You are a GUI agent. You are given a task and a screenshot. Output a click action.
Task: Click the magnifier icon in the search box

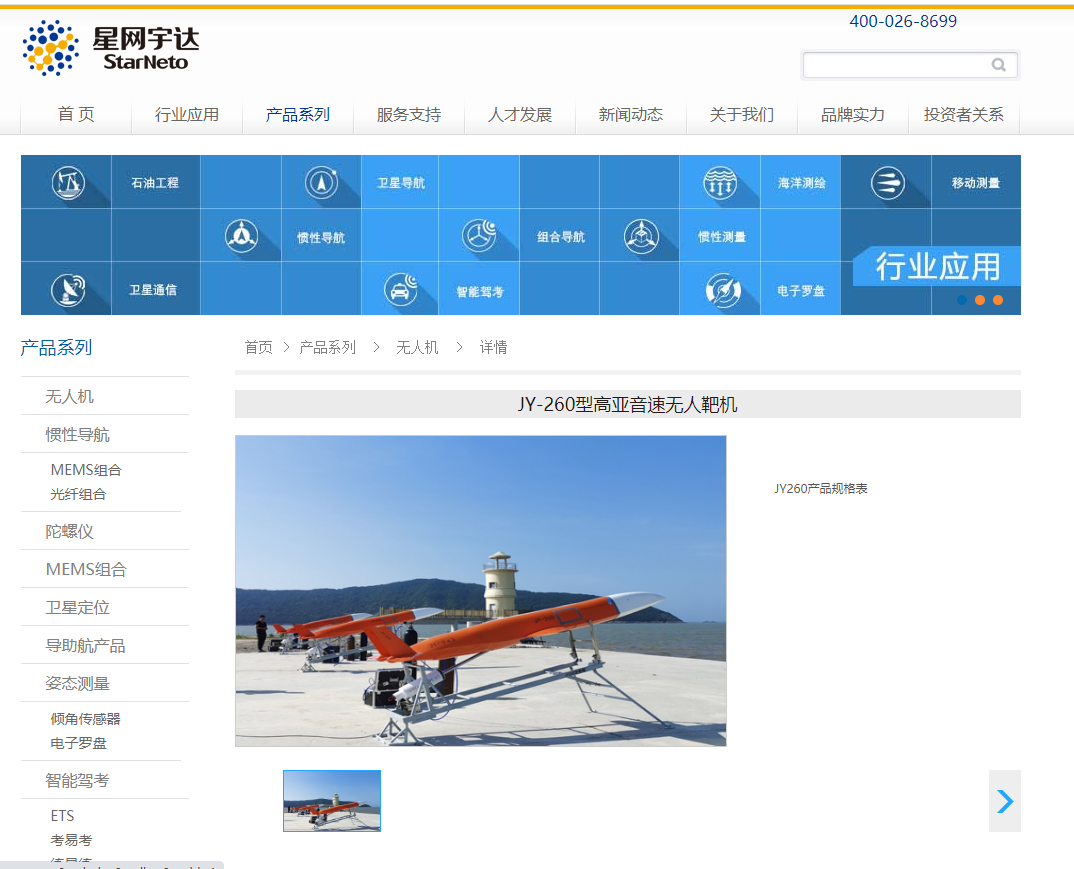999,65
